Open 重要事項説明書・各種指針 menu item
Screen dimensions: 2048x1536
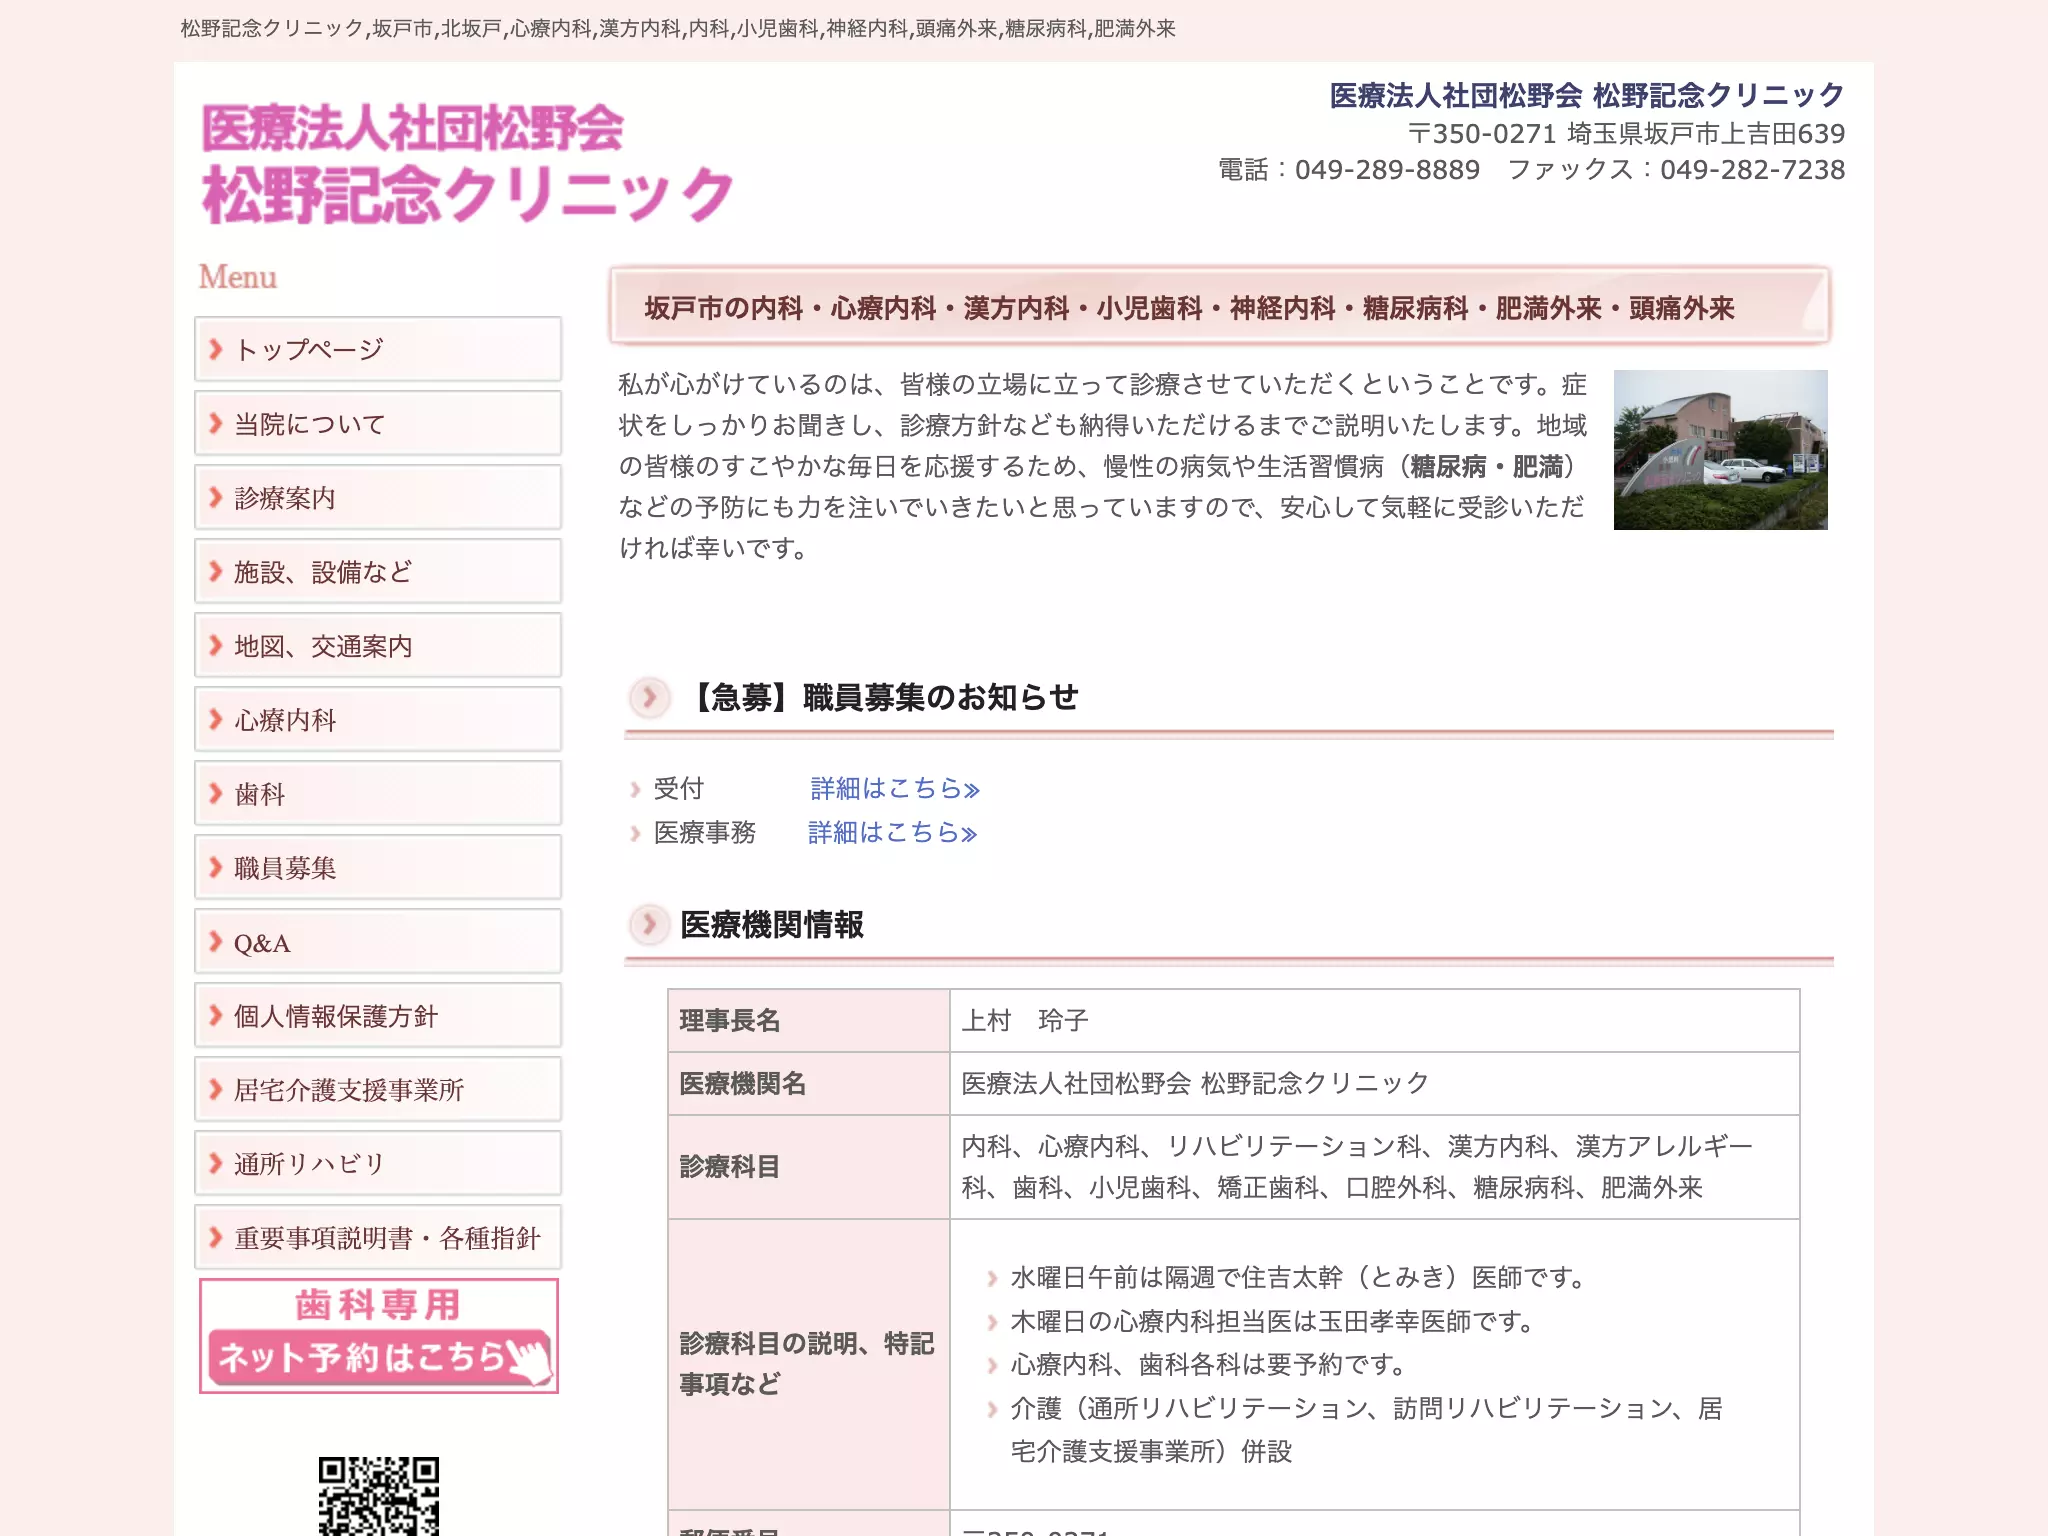(378, 1237)
